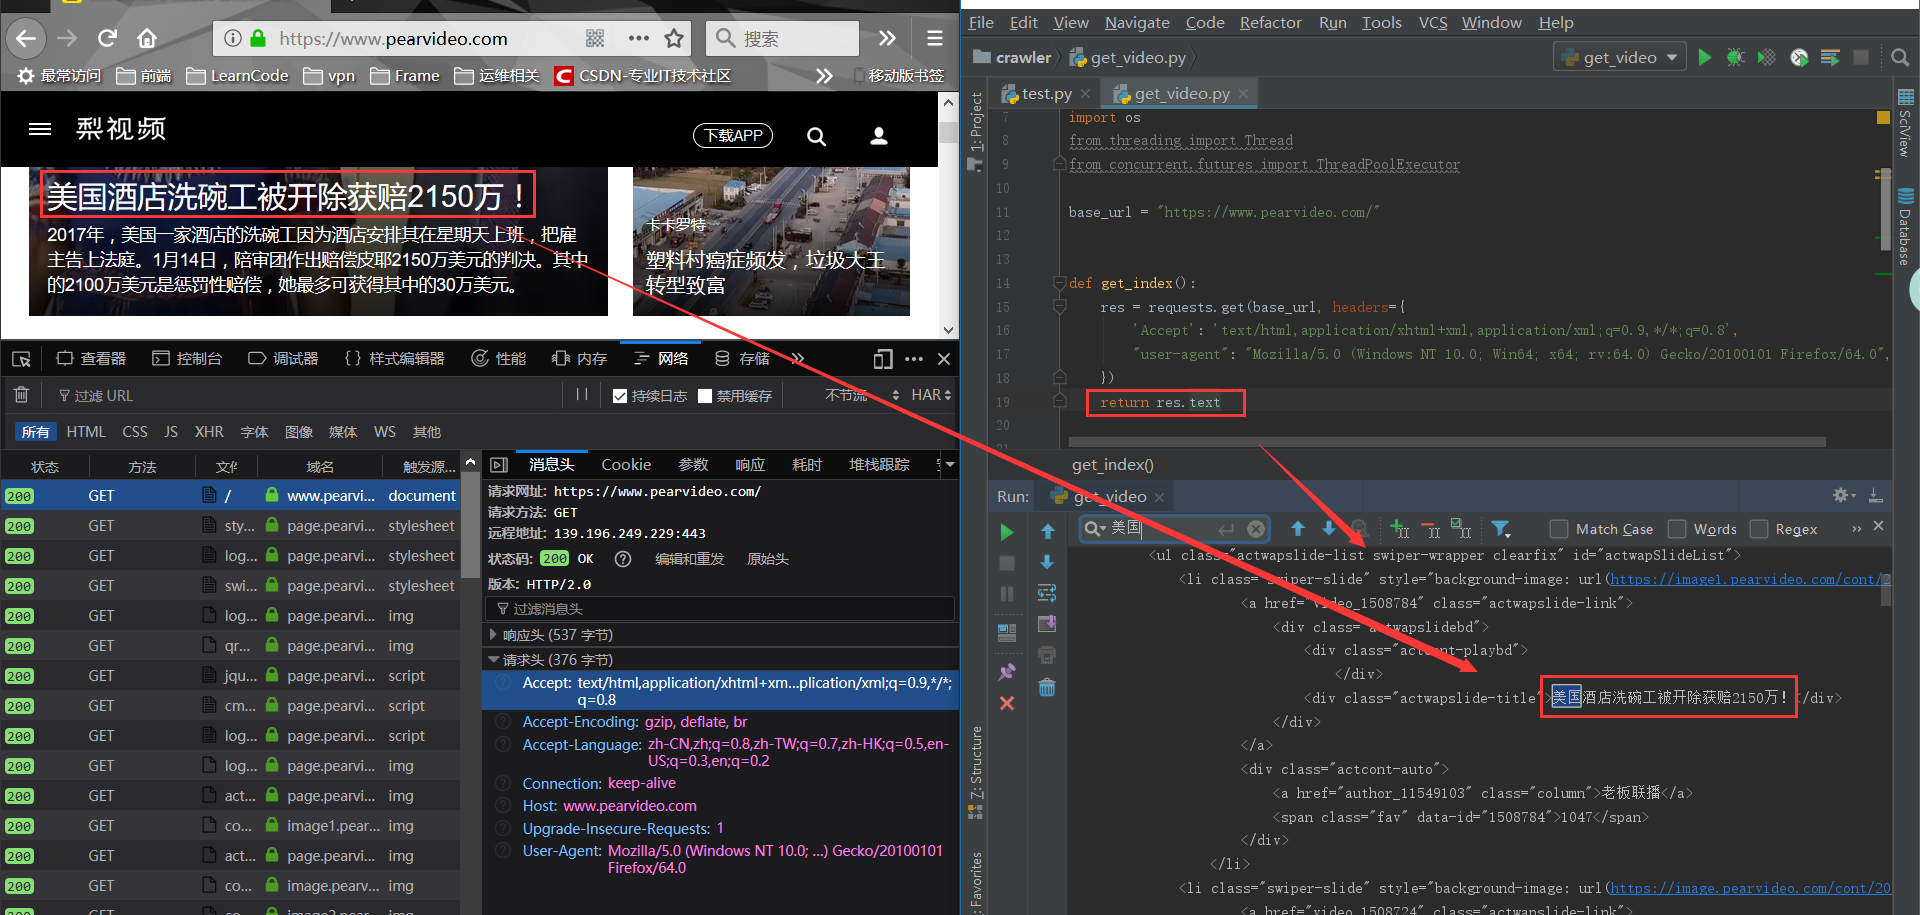Toggle the 持续日志 checkbox
Screen dimensions: 1920x915
click(620, 396)
